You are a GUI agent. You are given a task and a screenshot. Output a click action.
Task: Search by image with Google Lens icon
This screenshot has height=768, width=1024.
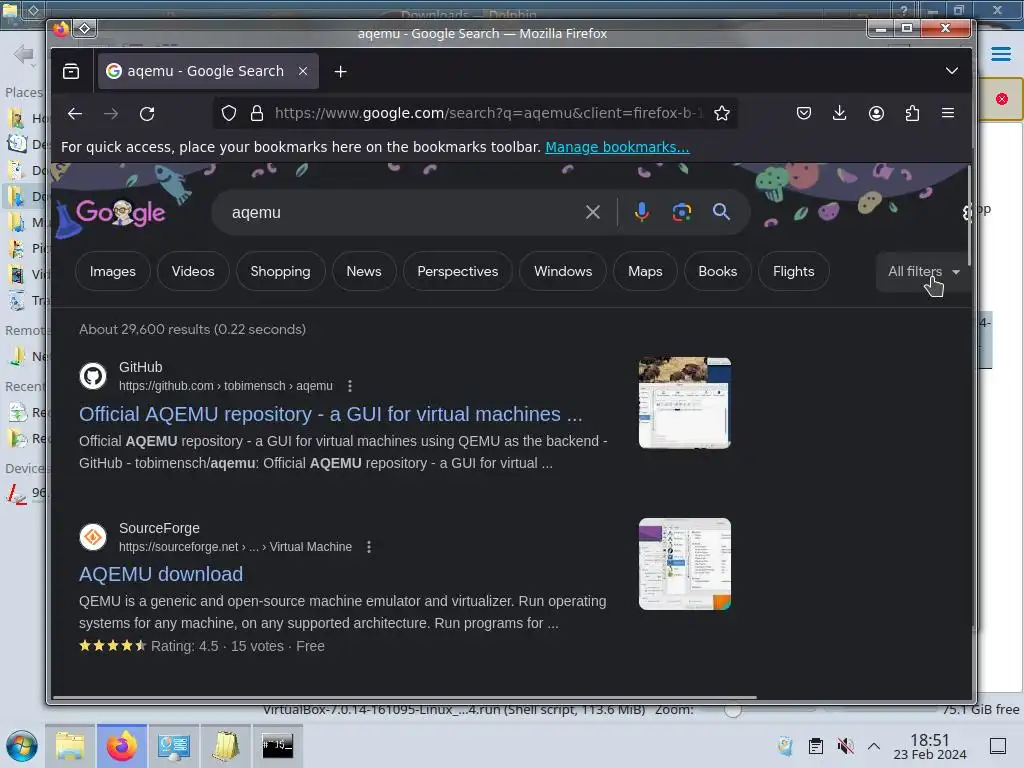(x=682, y=212)
